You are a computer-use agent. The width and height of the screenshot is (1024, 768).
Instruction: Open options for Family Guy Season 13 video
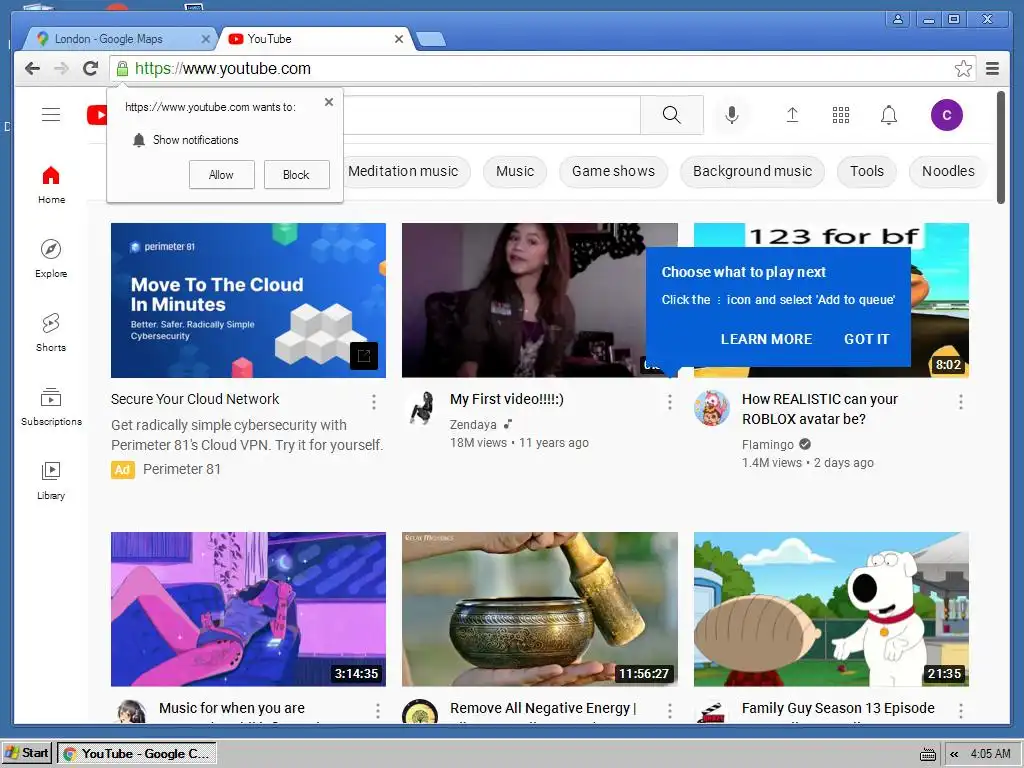coord(961,711)
